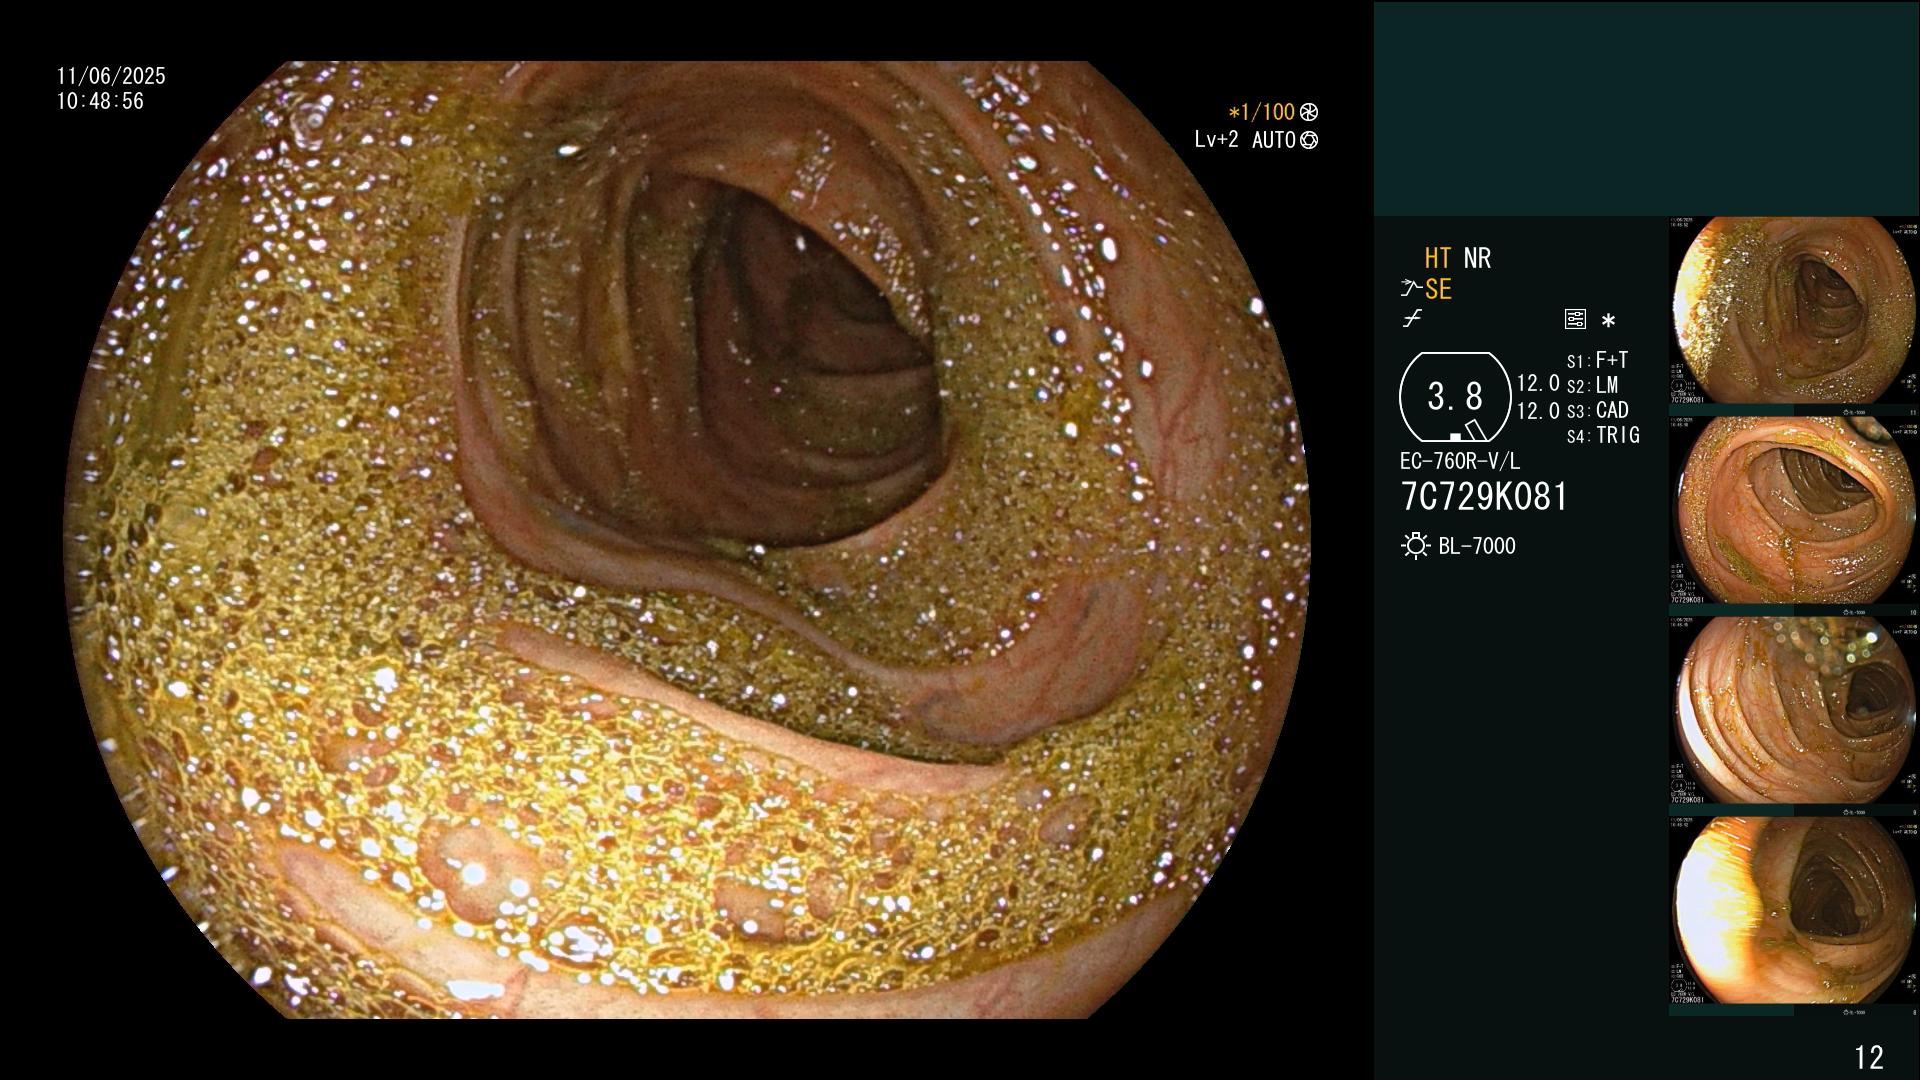Select the S1: F+T switch assignment

pos(1597,361)
